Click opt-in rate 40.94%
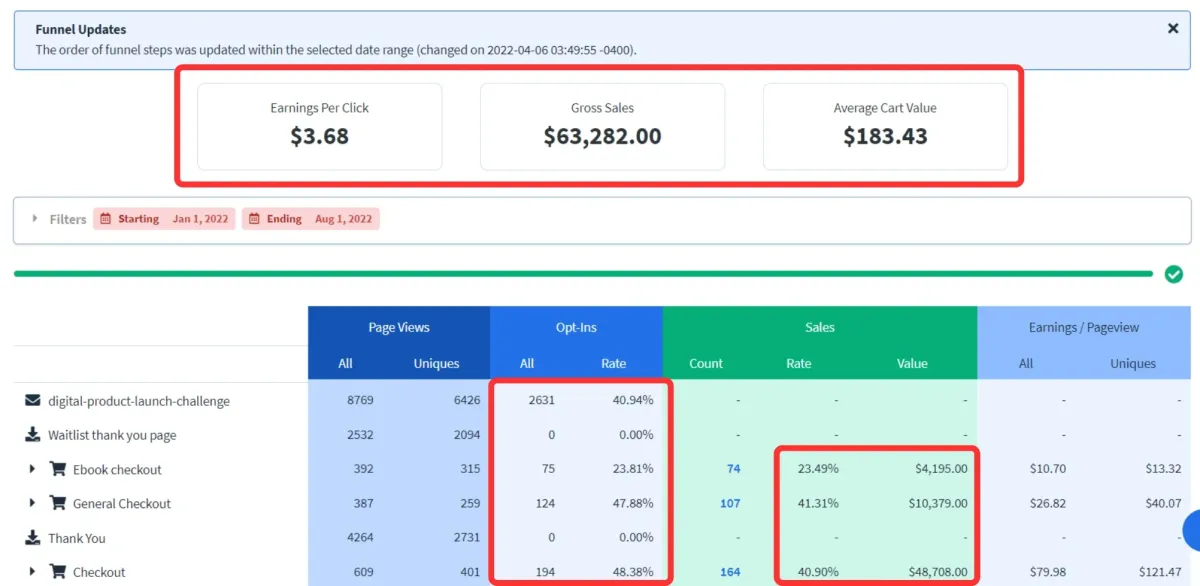 coord(633,401)
